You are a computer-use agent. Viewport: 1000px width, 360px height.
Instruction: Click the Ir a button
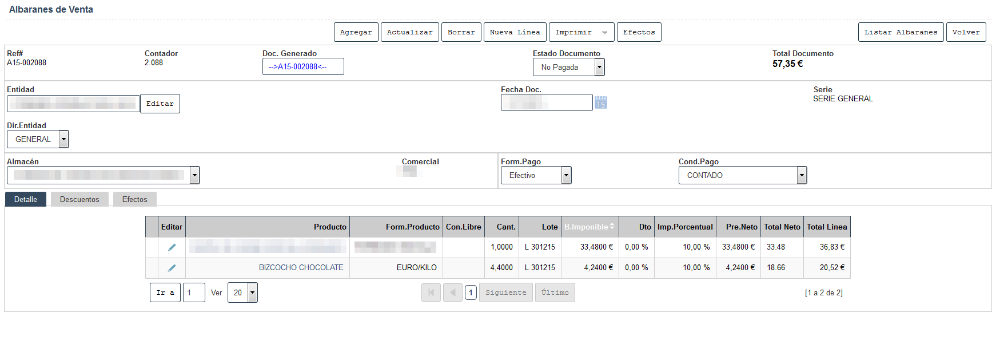pos(166,293)
